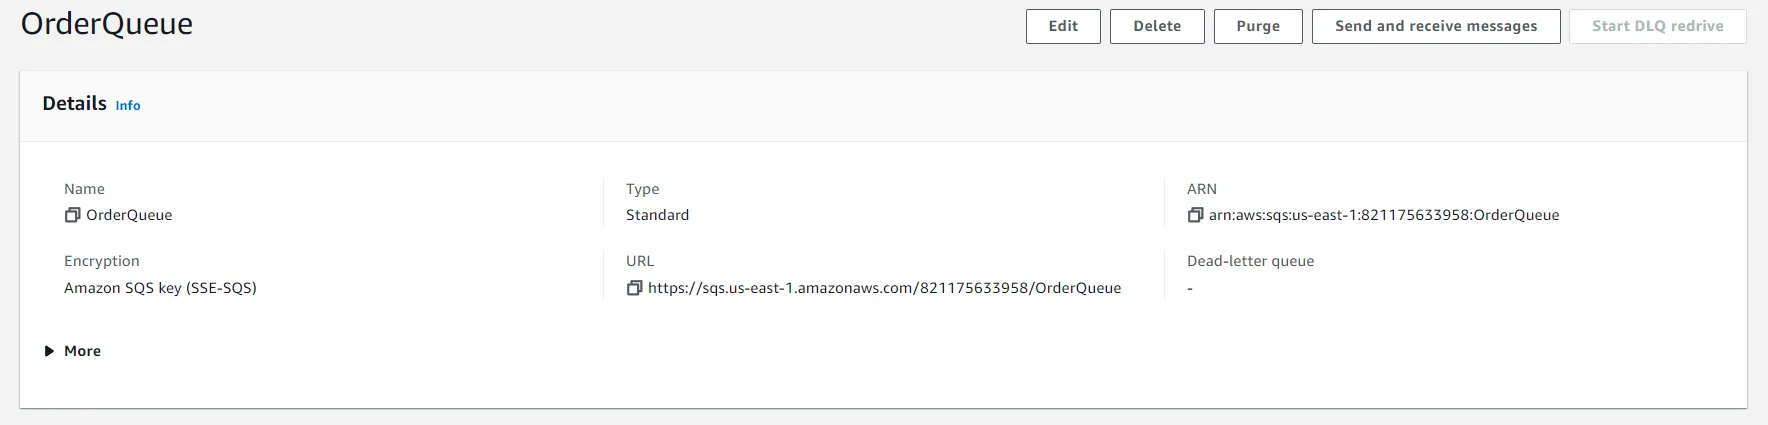1768x425 pixels.
Task: Click the Edit button
Action: (1063, 27)
